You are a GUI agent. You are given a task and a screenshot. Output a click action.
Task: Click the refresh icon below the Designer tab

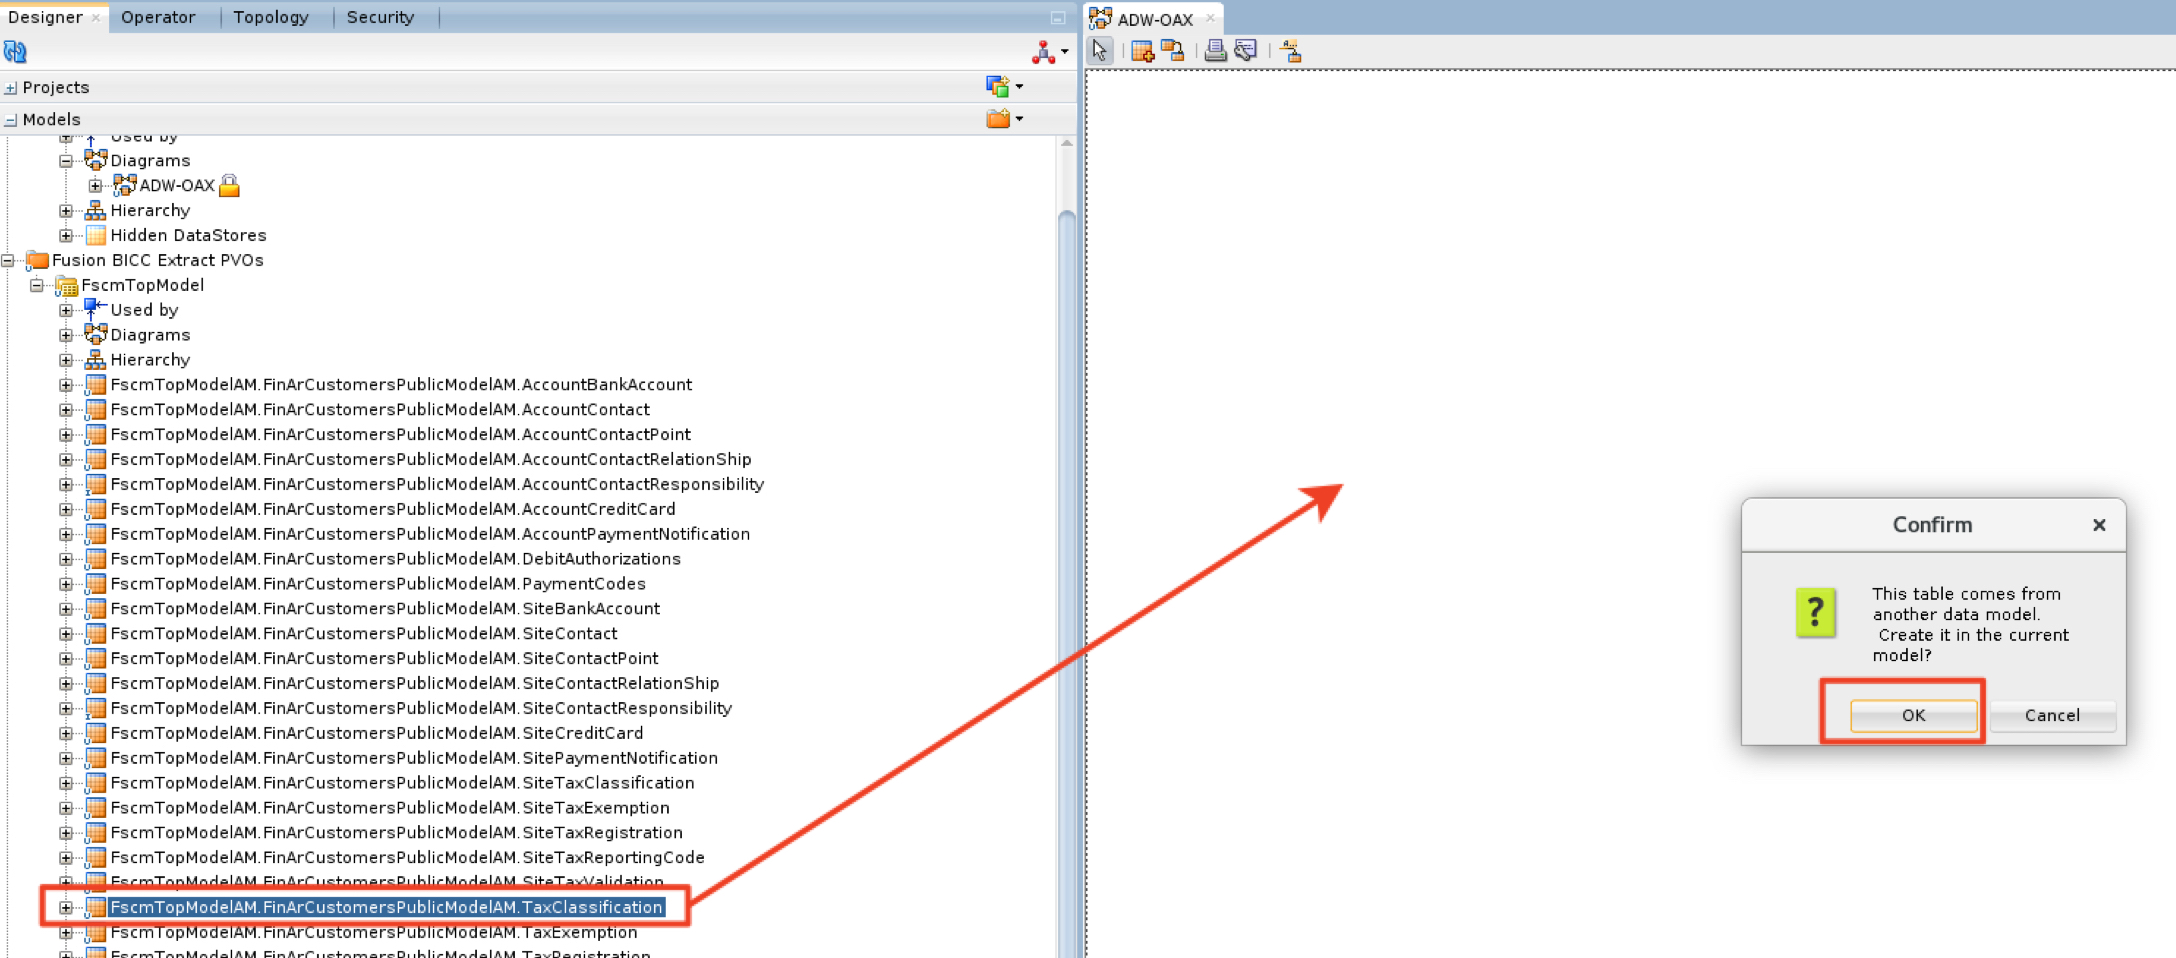[x=15, y=52]
